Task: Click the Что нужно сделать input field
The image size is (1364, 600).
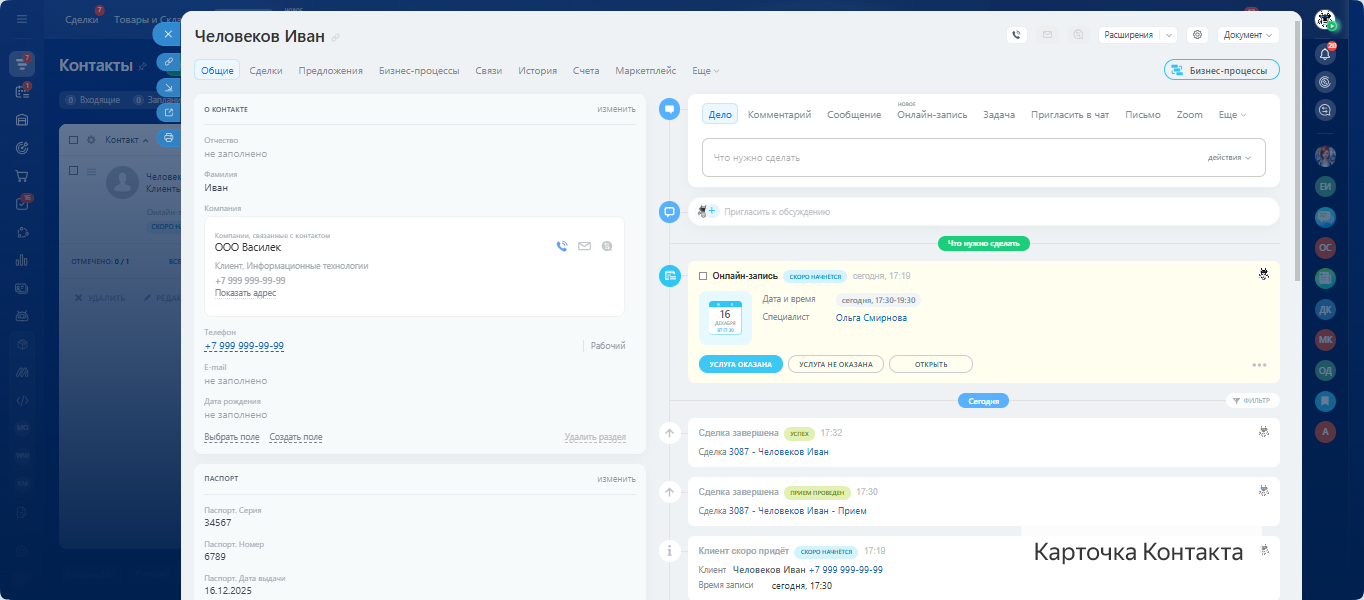Action: coord(950,158)
